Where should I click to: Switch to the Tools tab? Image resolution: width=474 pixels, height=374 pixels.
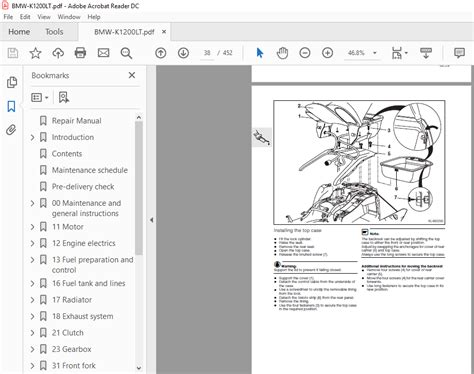click(x=54, y=32)
